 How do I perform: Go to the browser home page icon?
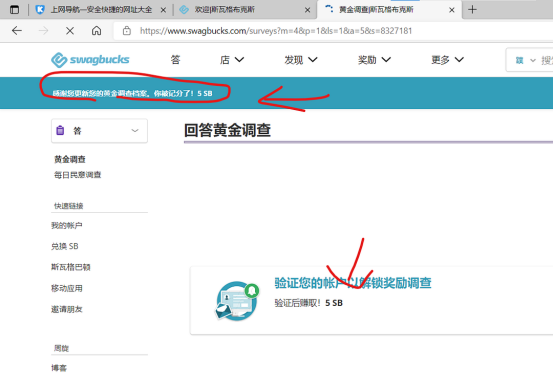tap(96, 31)
